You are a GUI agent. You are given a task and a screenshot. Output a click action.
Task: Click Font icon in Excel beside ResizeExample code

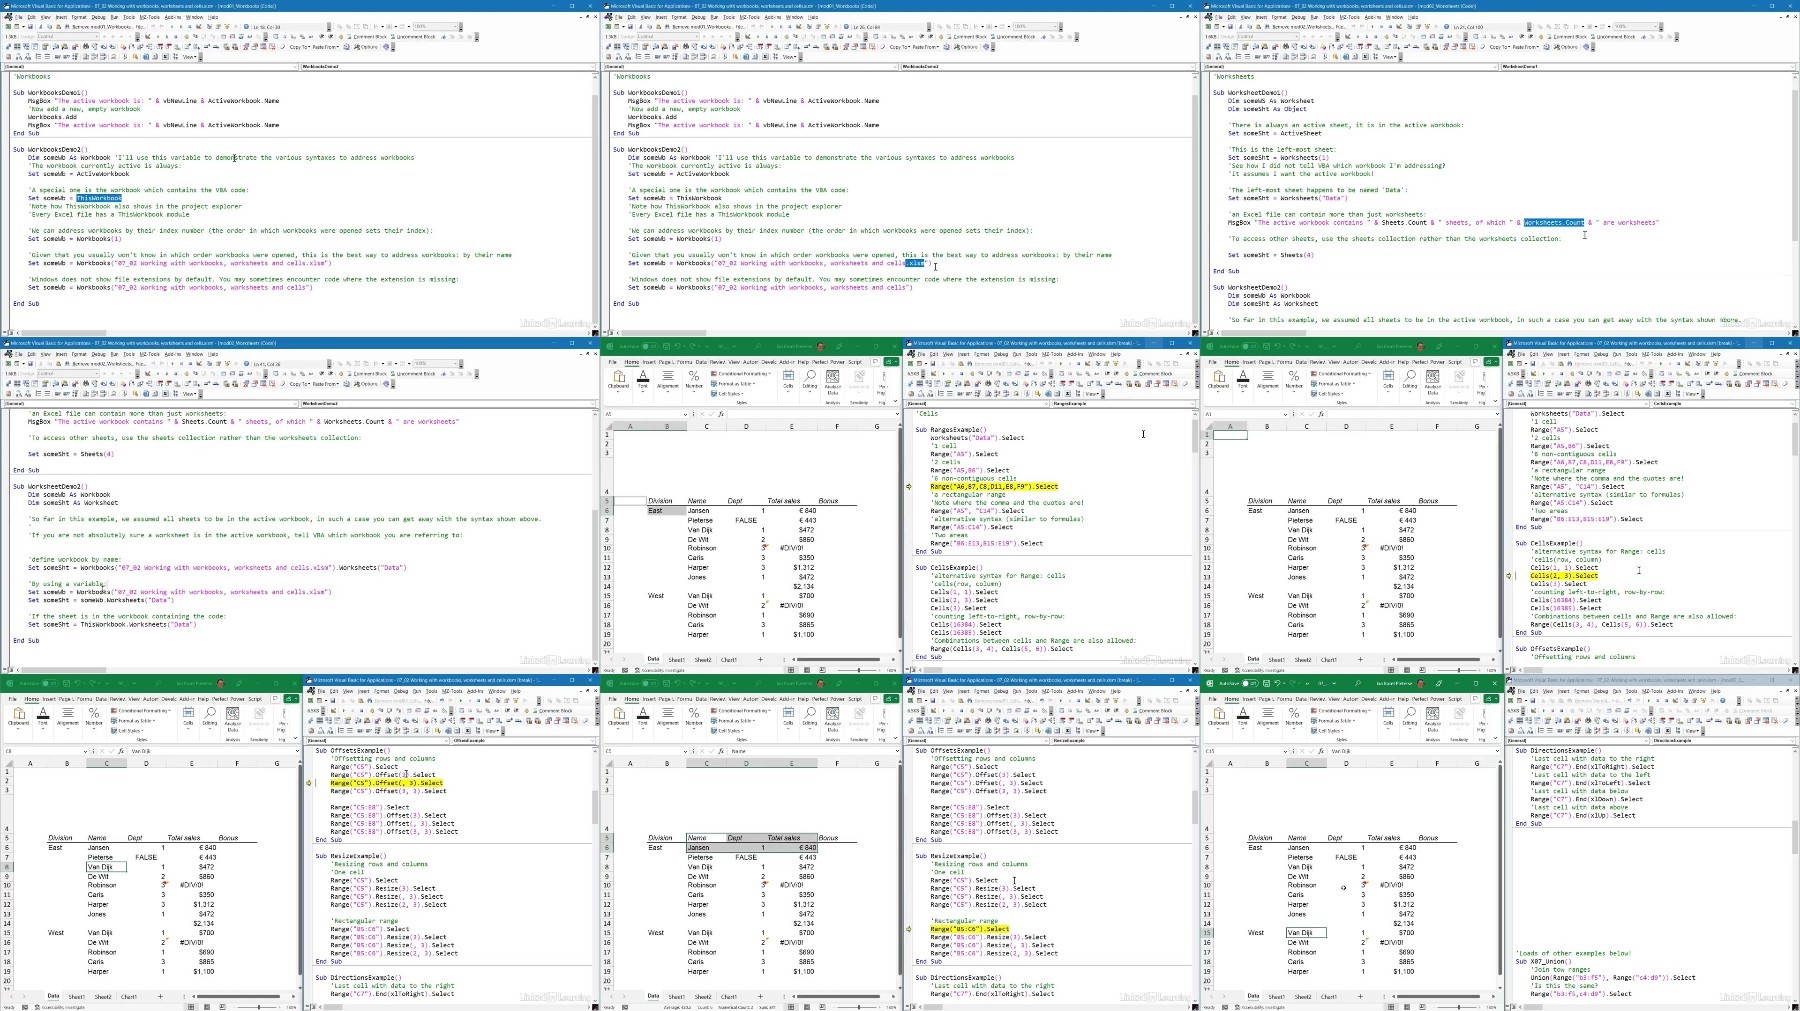pos(643,713)
